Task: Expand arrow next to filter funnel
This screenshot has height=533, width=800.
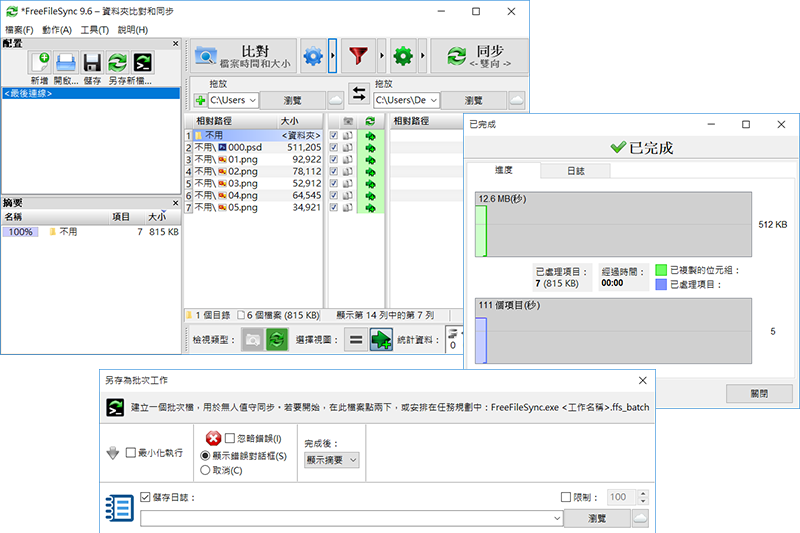Action: [382, 56]
